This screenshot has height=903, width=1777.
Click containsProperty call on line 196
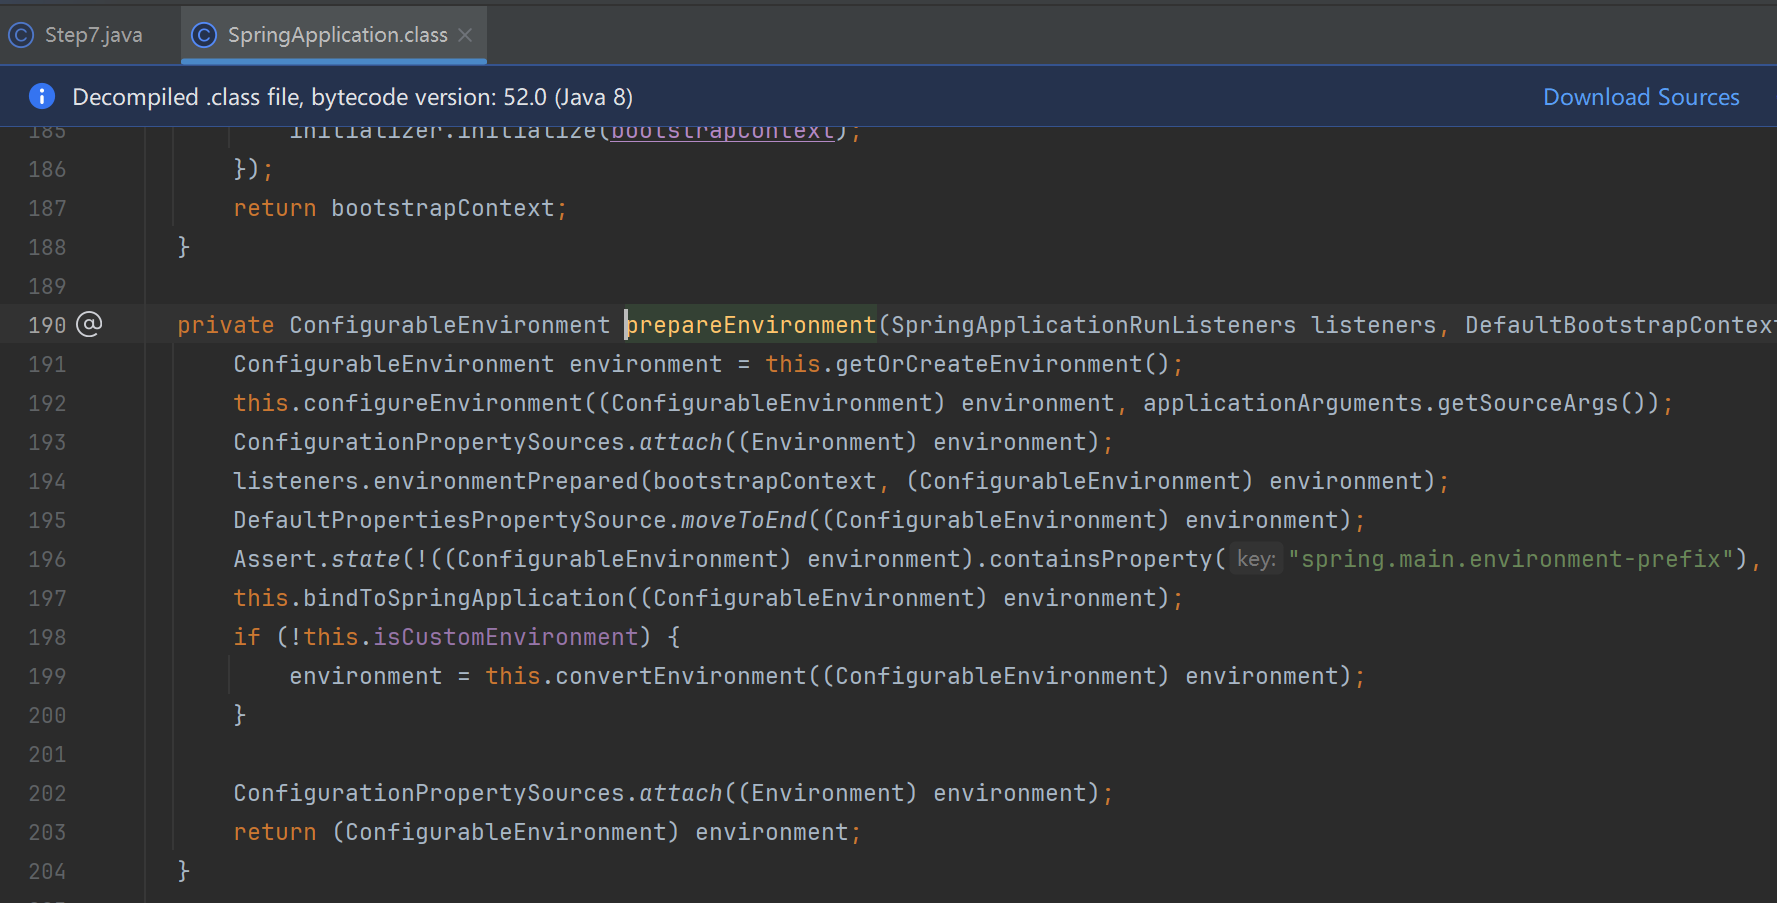tap(1100, 559)
